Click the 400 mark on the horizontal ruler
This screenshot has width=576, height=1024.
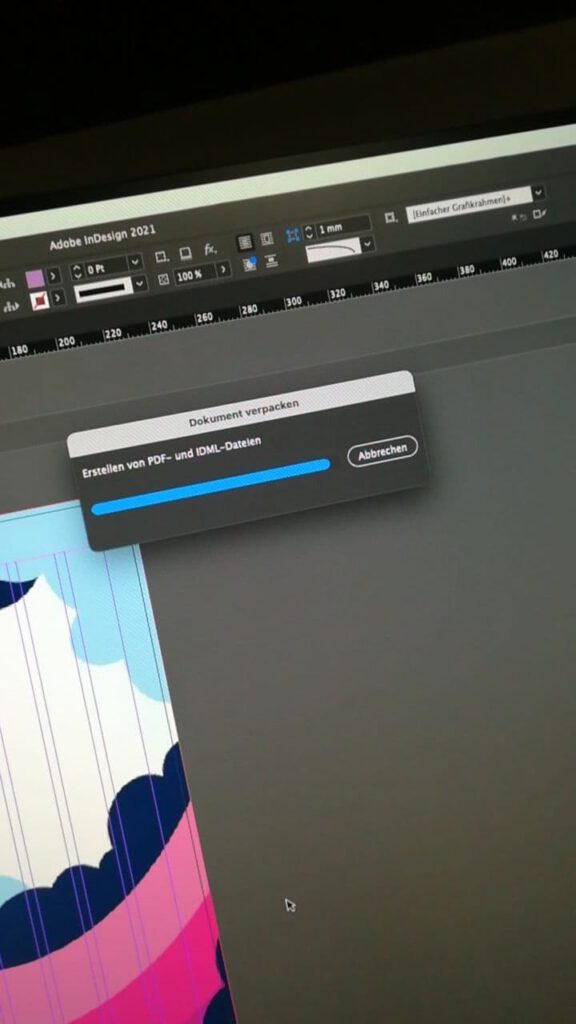coord(509,263)
